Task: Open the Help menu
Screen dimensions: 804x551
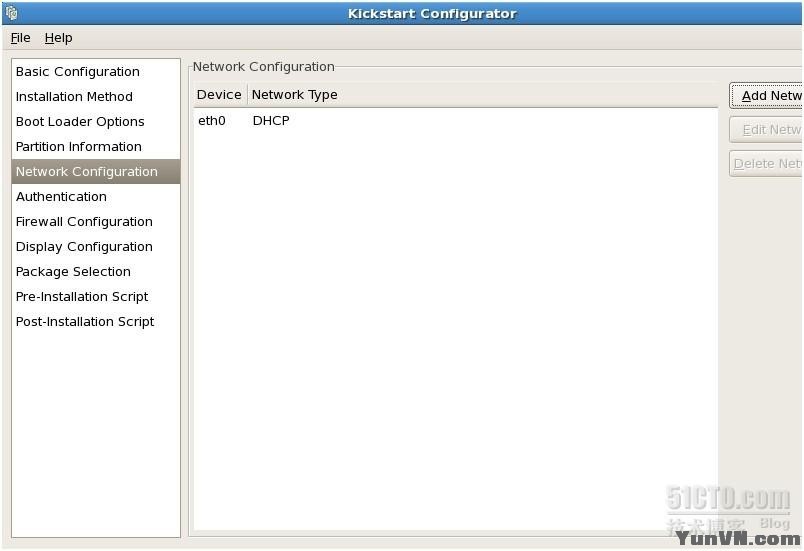Action: tap(58, 38)
